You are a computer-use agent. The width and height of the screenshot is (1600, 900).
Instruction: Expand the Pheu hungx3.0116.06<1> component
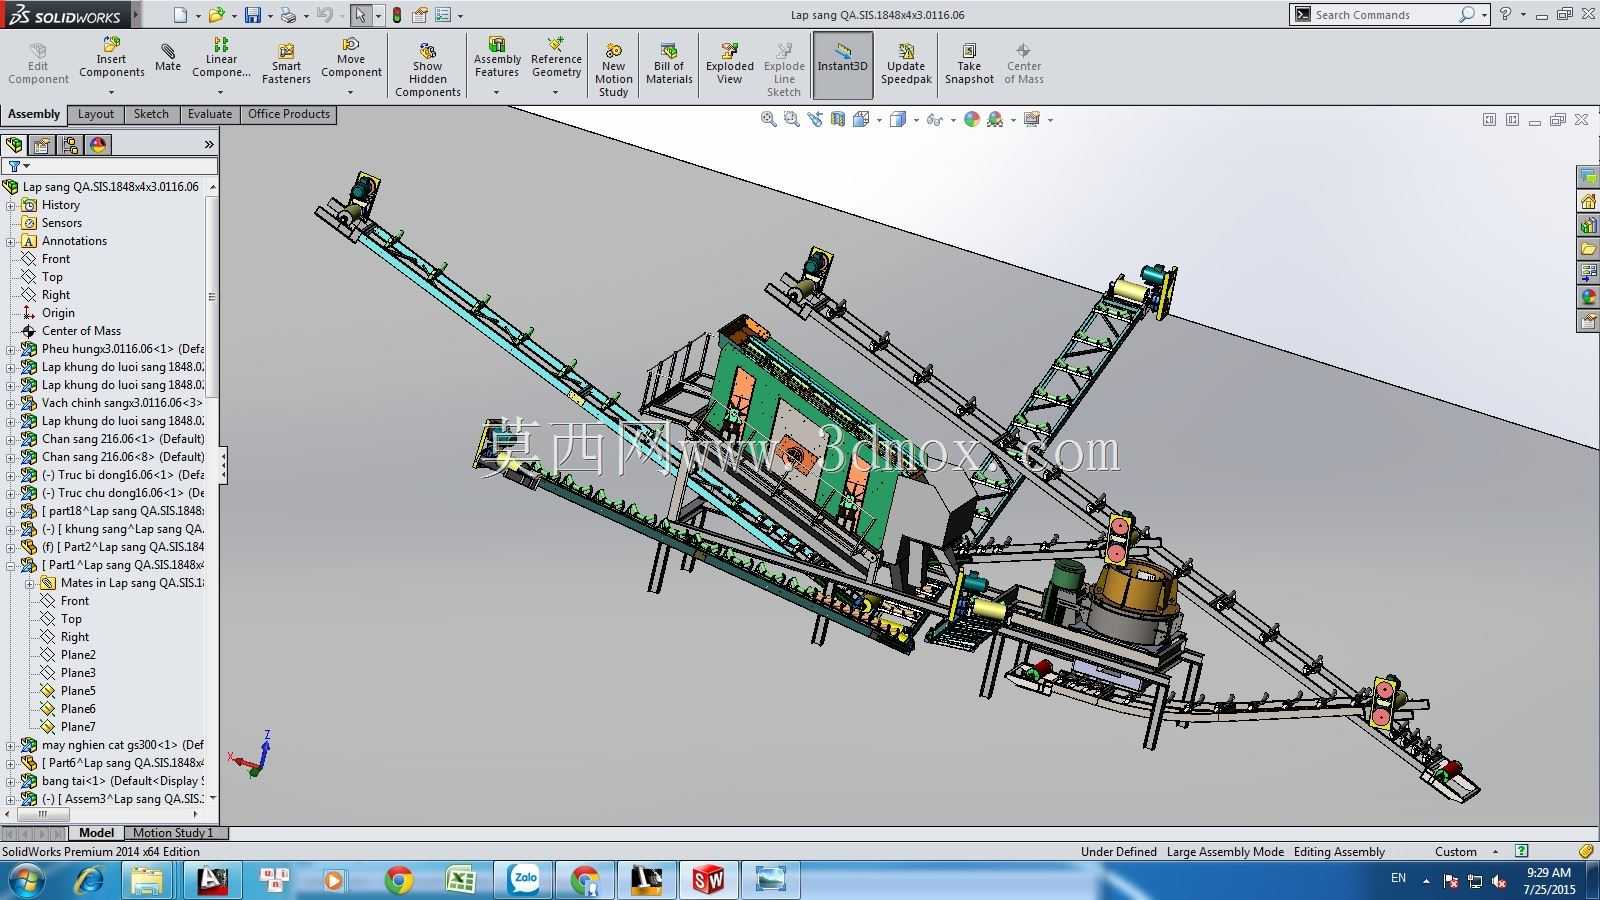[x=10, y=349]
